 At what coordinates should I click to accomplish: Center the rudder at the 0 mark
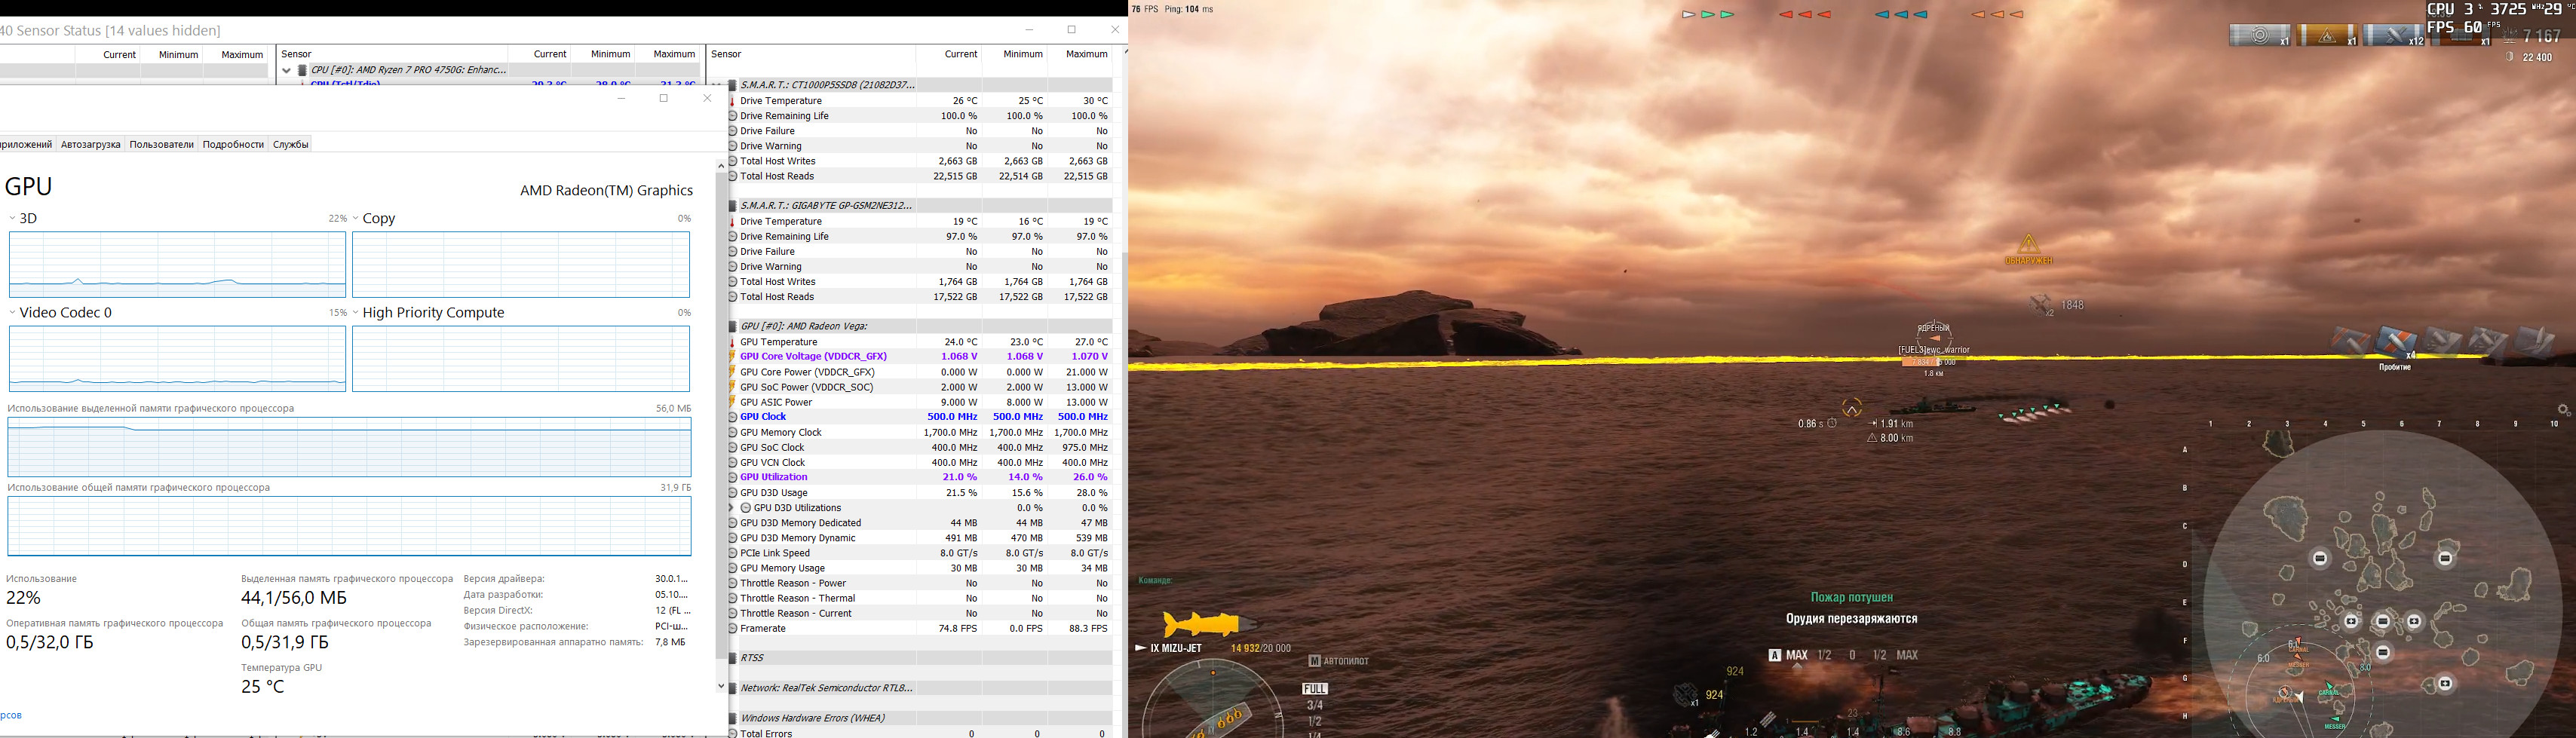coord(1852,655)
